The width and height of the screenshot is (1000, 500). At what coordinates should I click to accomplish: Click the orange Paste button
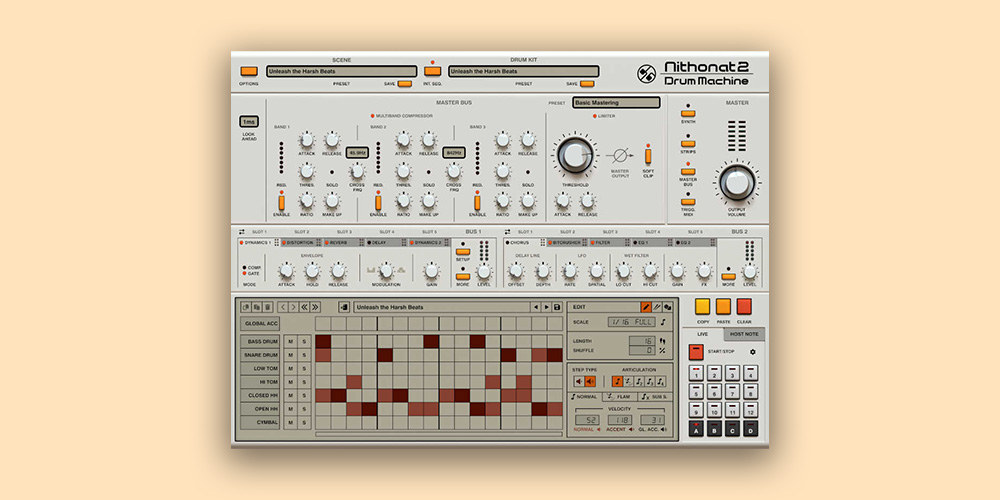click(723, 307)
